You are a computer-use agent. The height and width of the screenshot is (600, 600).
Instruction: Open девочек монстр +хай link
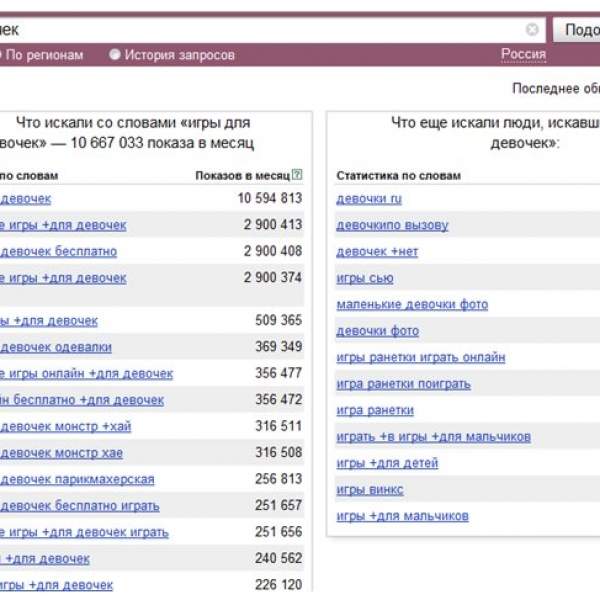point(65,426)
